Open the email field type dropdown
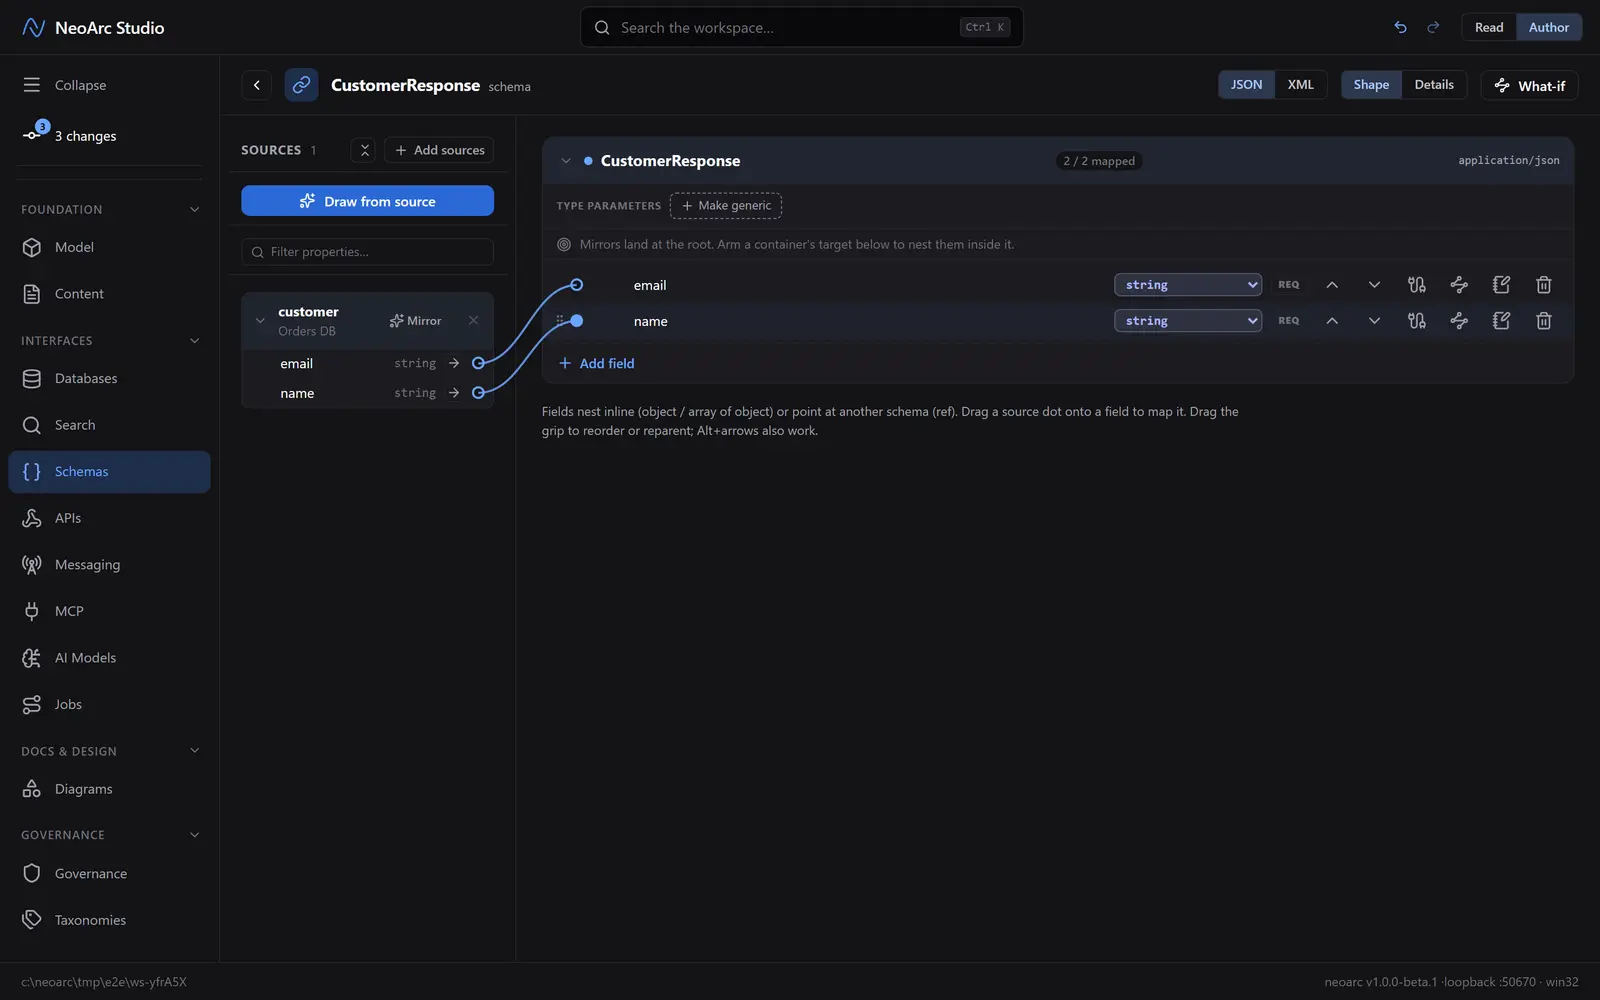The width and height of the screenshot is (1600, 1000). pos(1188,285)
